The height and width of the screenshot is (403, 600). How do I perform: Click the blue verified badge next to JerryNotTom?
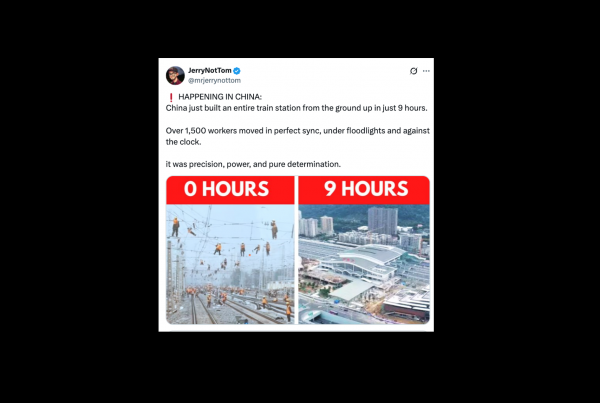tap(237, 70)
